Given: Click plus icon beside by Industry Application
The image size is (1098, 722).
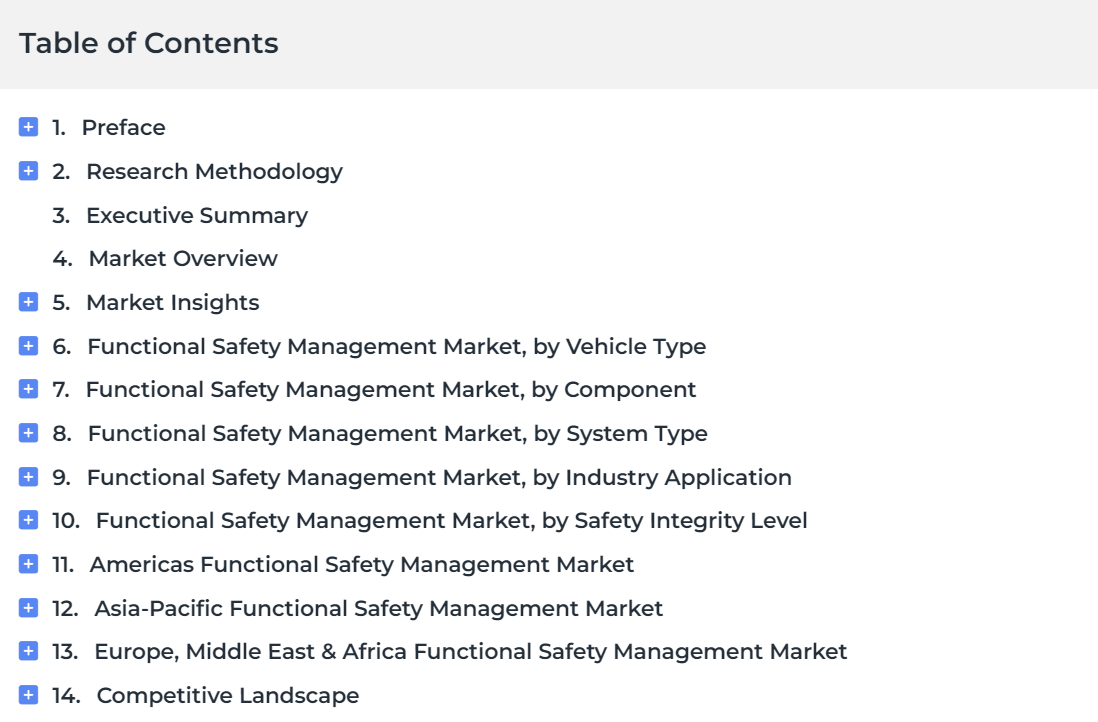Looking at the screenshot, I should (x=28, y=477).
